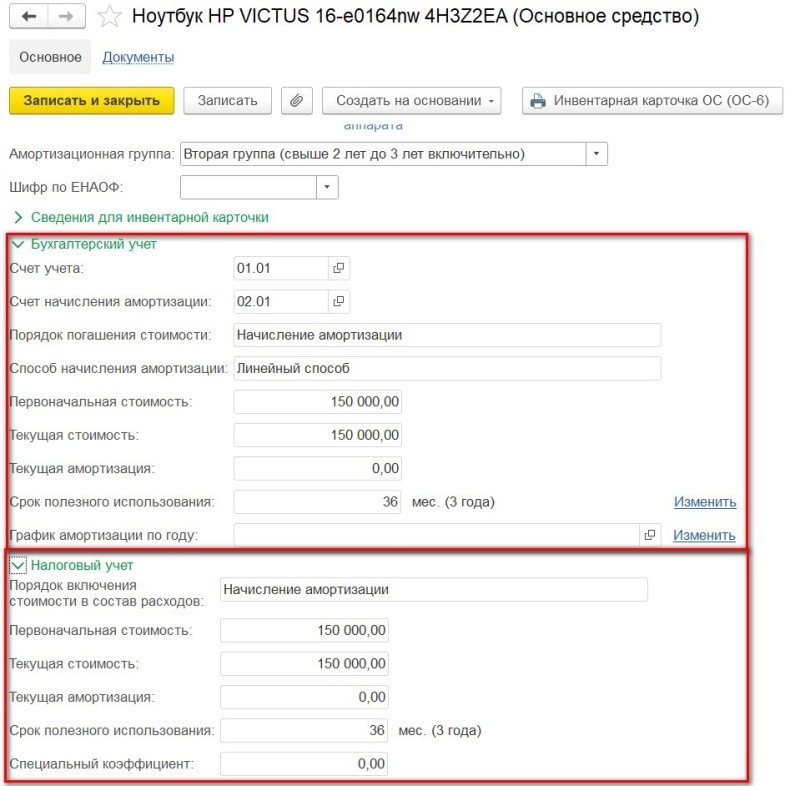The height and width of the screenshot is (786, 800).
Task: Open Амортизационная группа dropdown arrow
Action: 596,154
